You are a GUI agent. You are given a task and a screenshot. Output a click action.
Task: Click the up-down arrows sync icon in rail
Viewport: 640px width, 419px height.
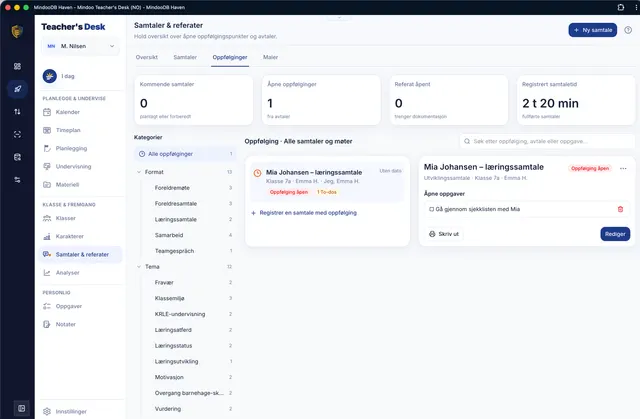[x=17, y=111]
